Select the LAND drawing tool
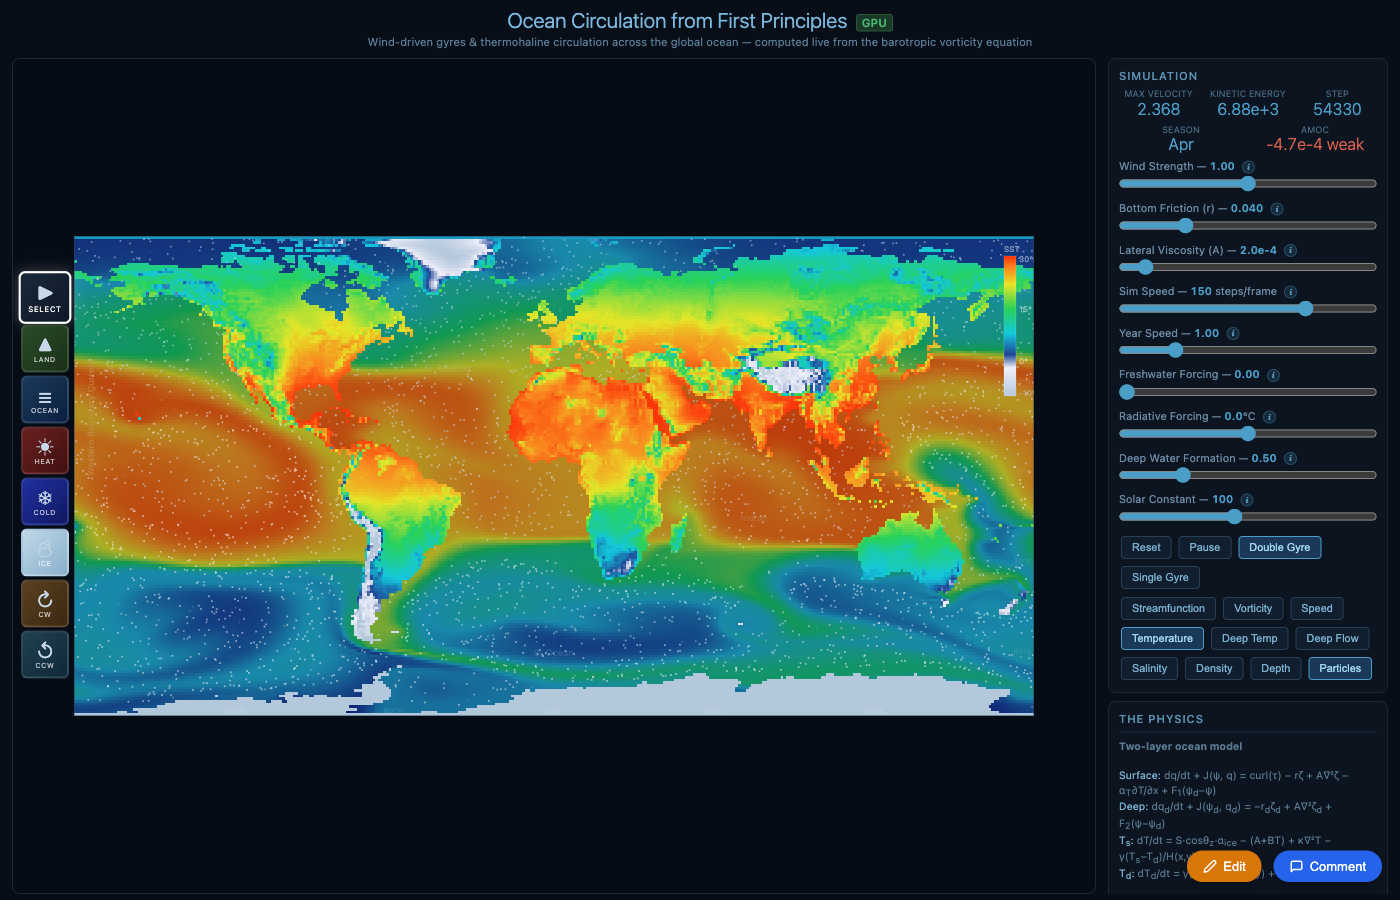 point(44,348)
